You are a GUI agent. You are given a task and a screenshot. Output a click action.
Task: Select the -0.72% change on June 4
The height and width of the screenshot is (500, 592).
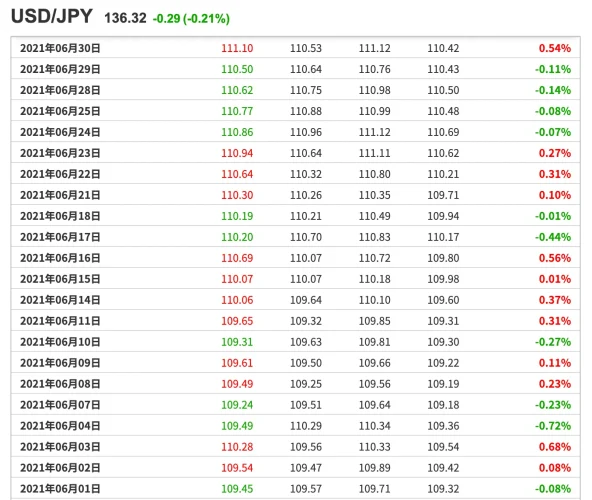coord(553,426)
